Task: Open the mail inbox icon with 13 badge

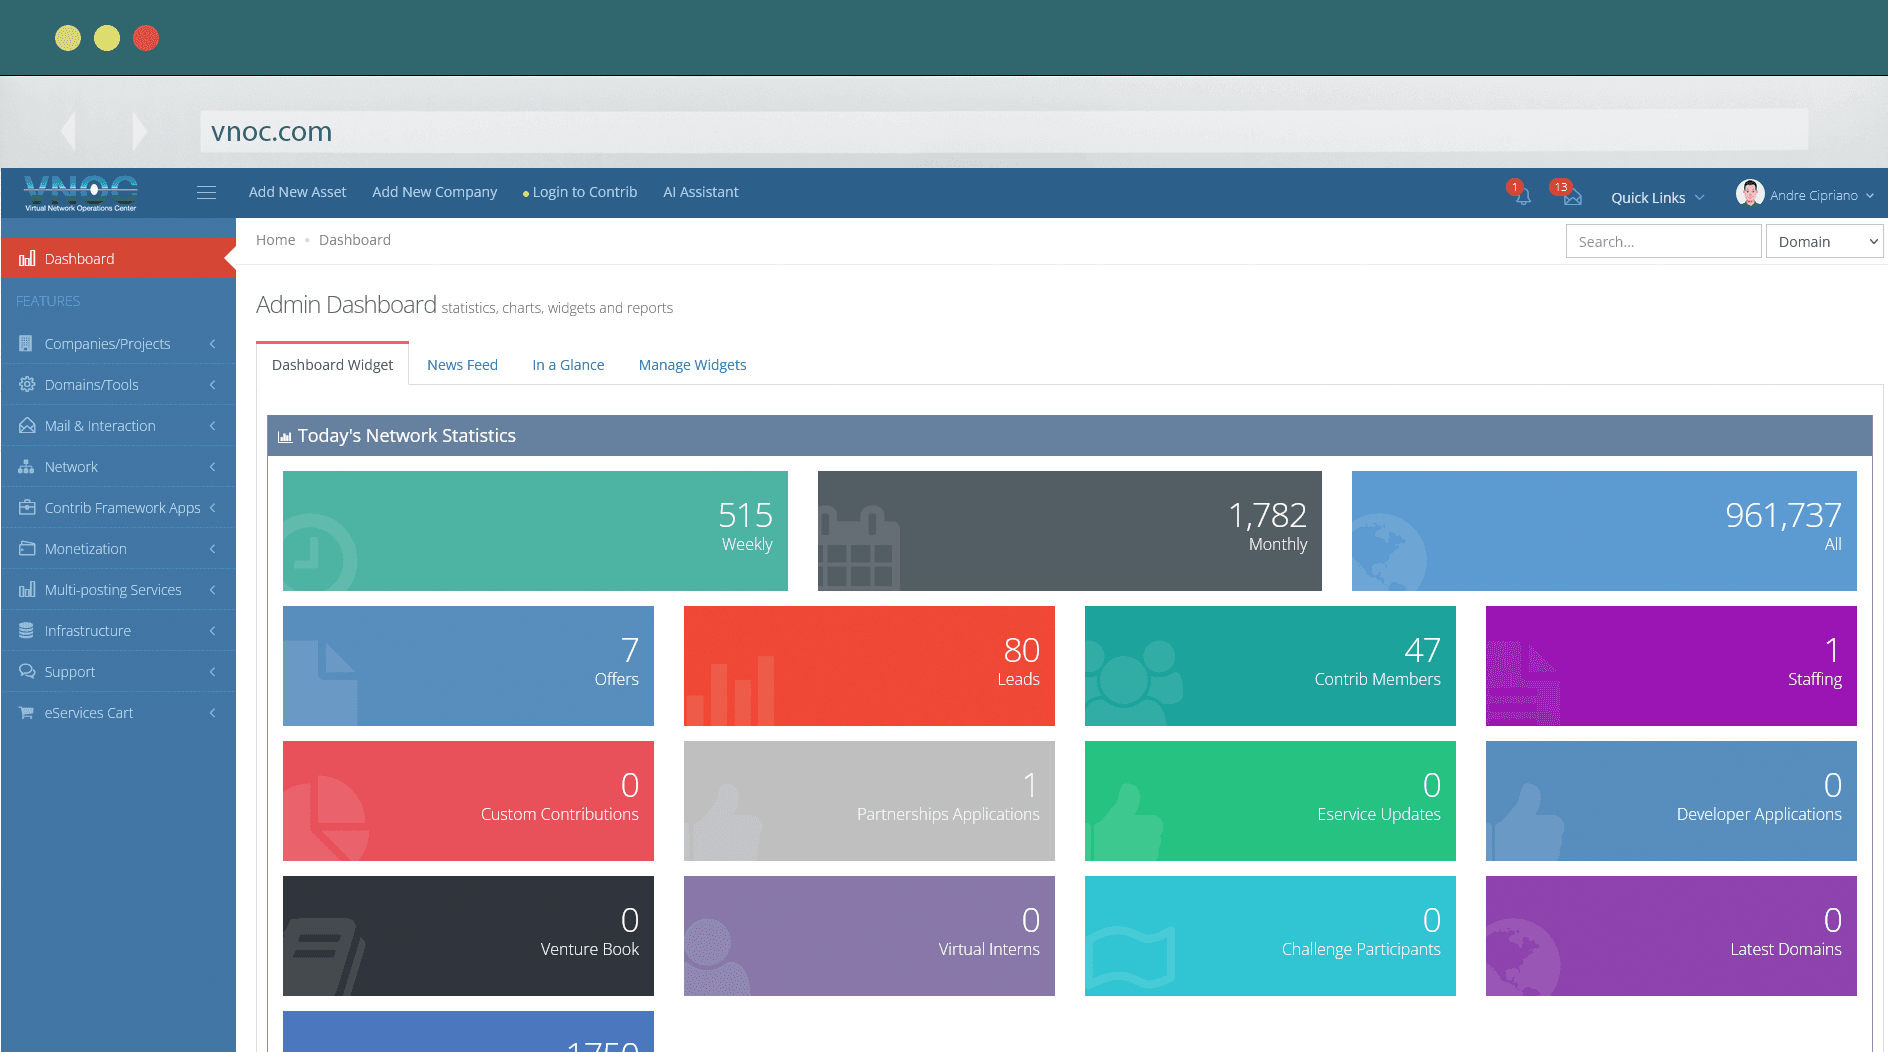Action: [1572, 197]
